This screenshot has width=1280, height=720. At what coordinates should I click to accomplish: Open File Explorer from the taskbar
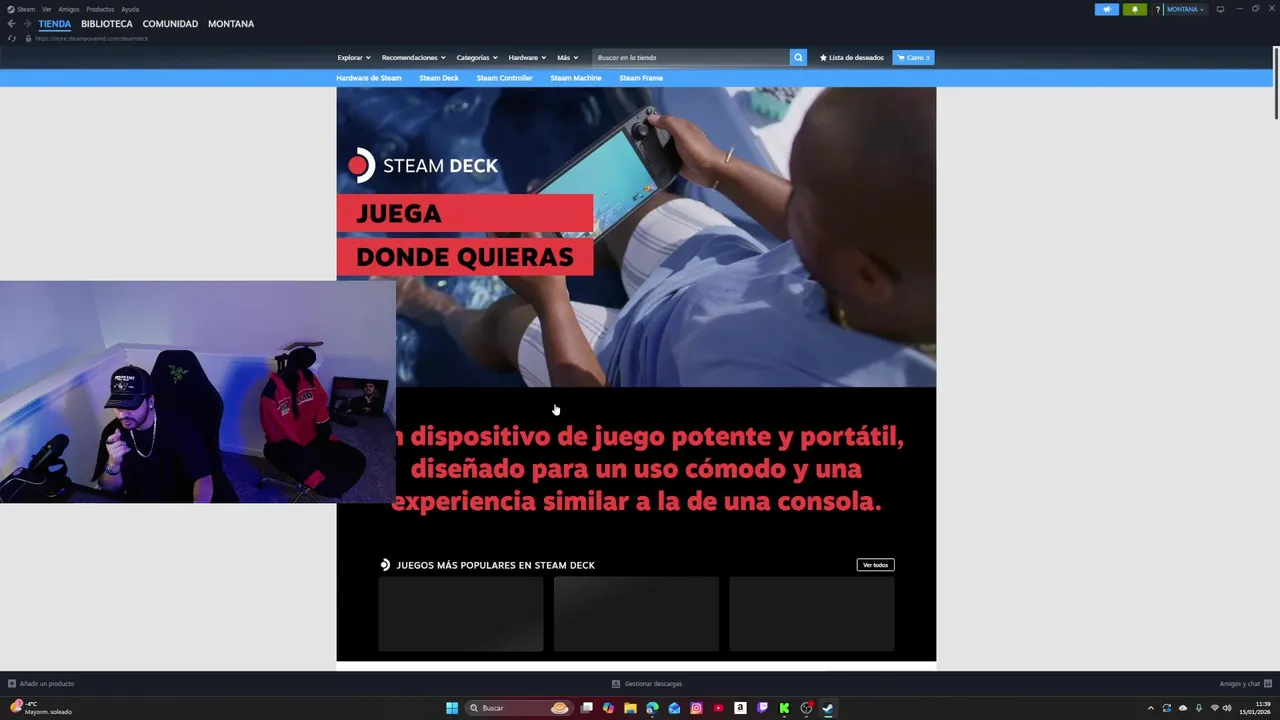pyautogui.click(x=630, y=708)
